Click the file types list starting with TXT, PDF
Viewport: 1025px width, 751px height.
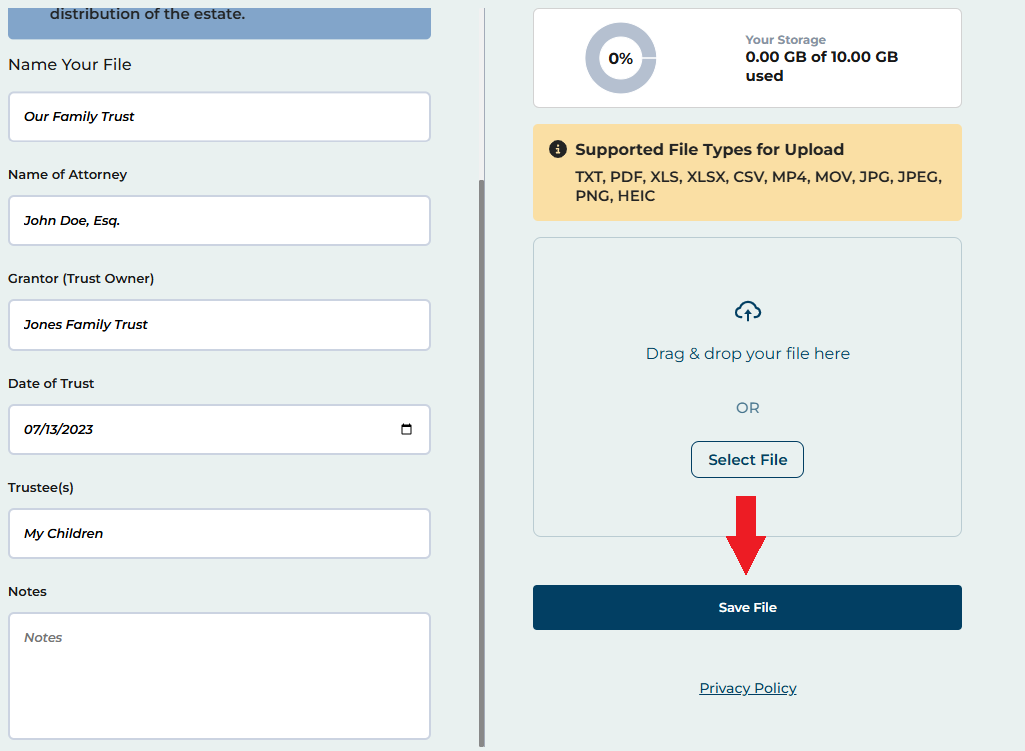click(758, 186)
